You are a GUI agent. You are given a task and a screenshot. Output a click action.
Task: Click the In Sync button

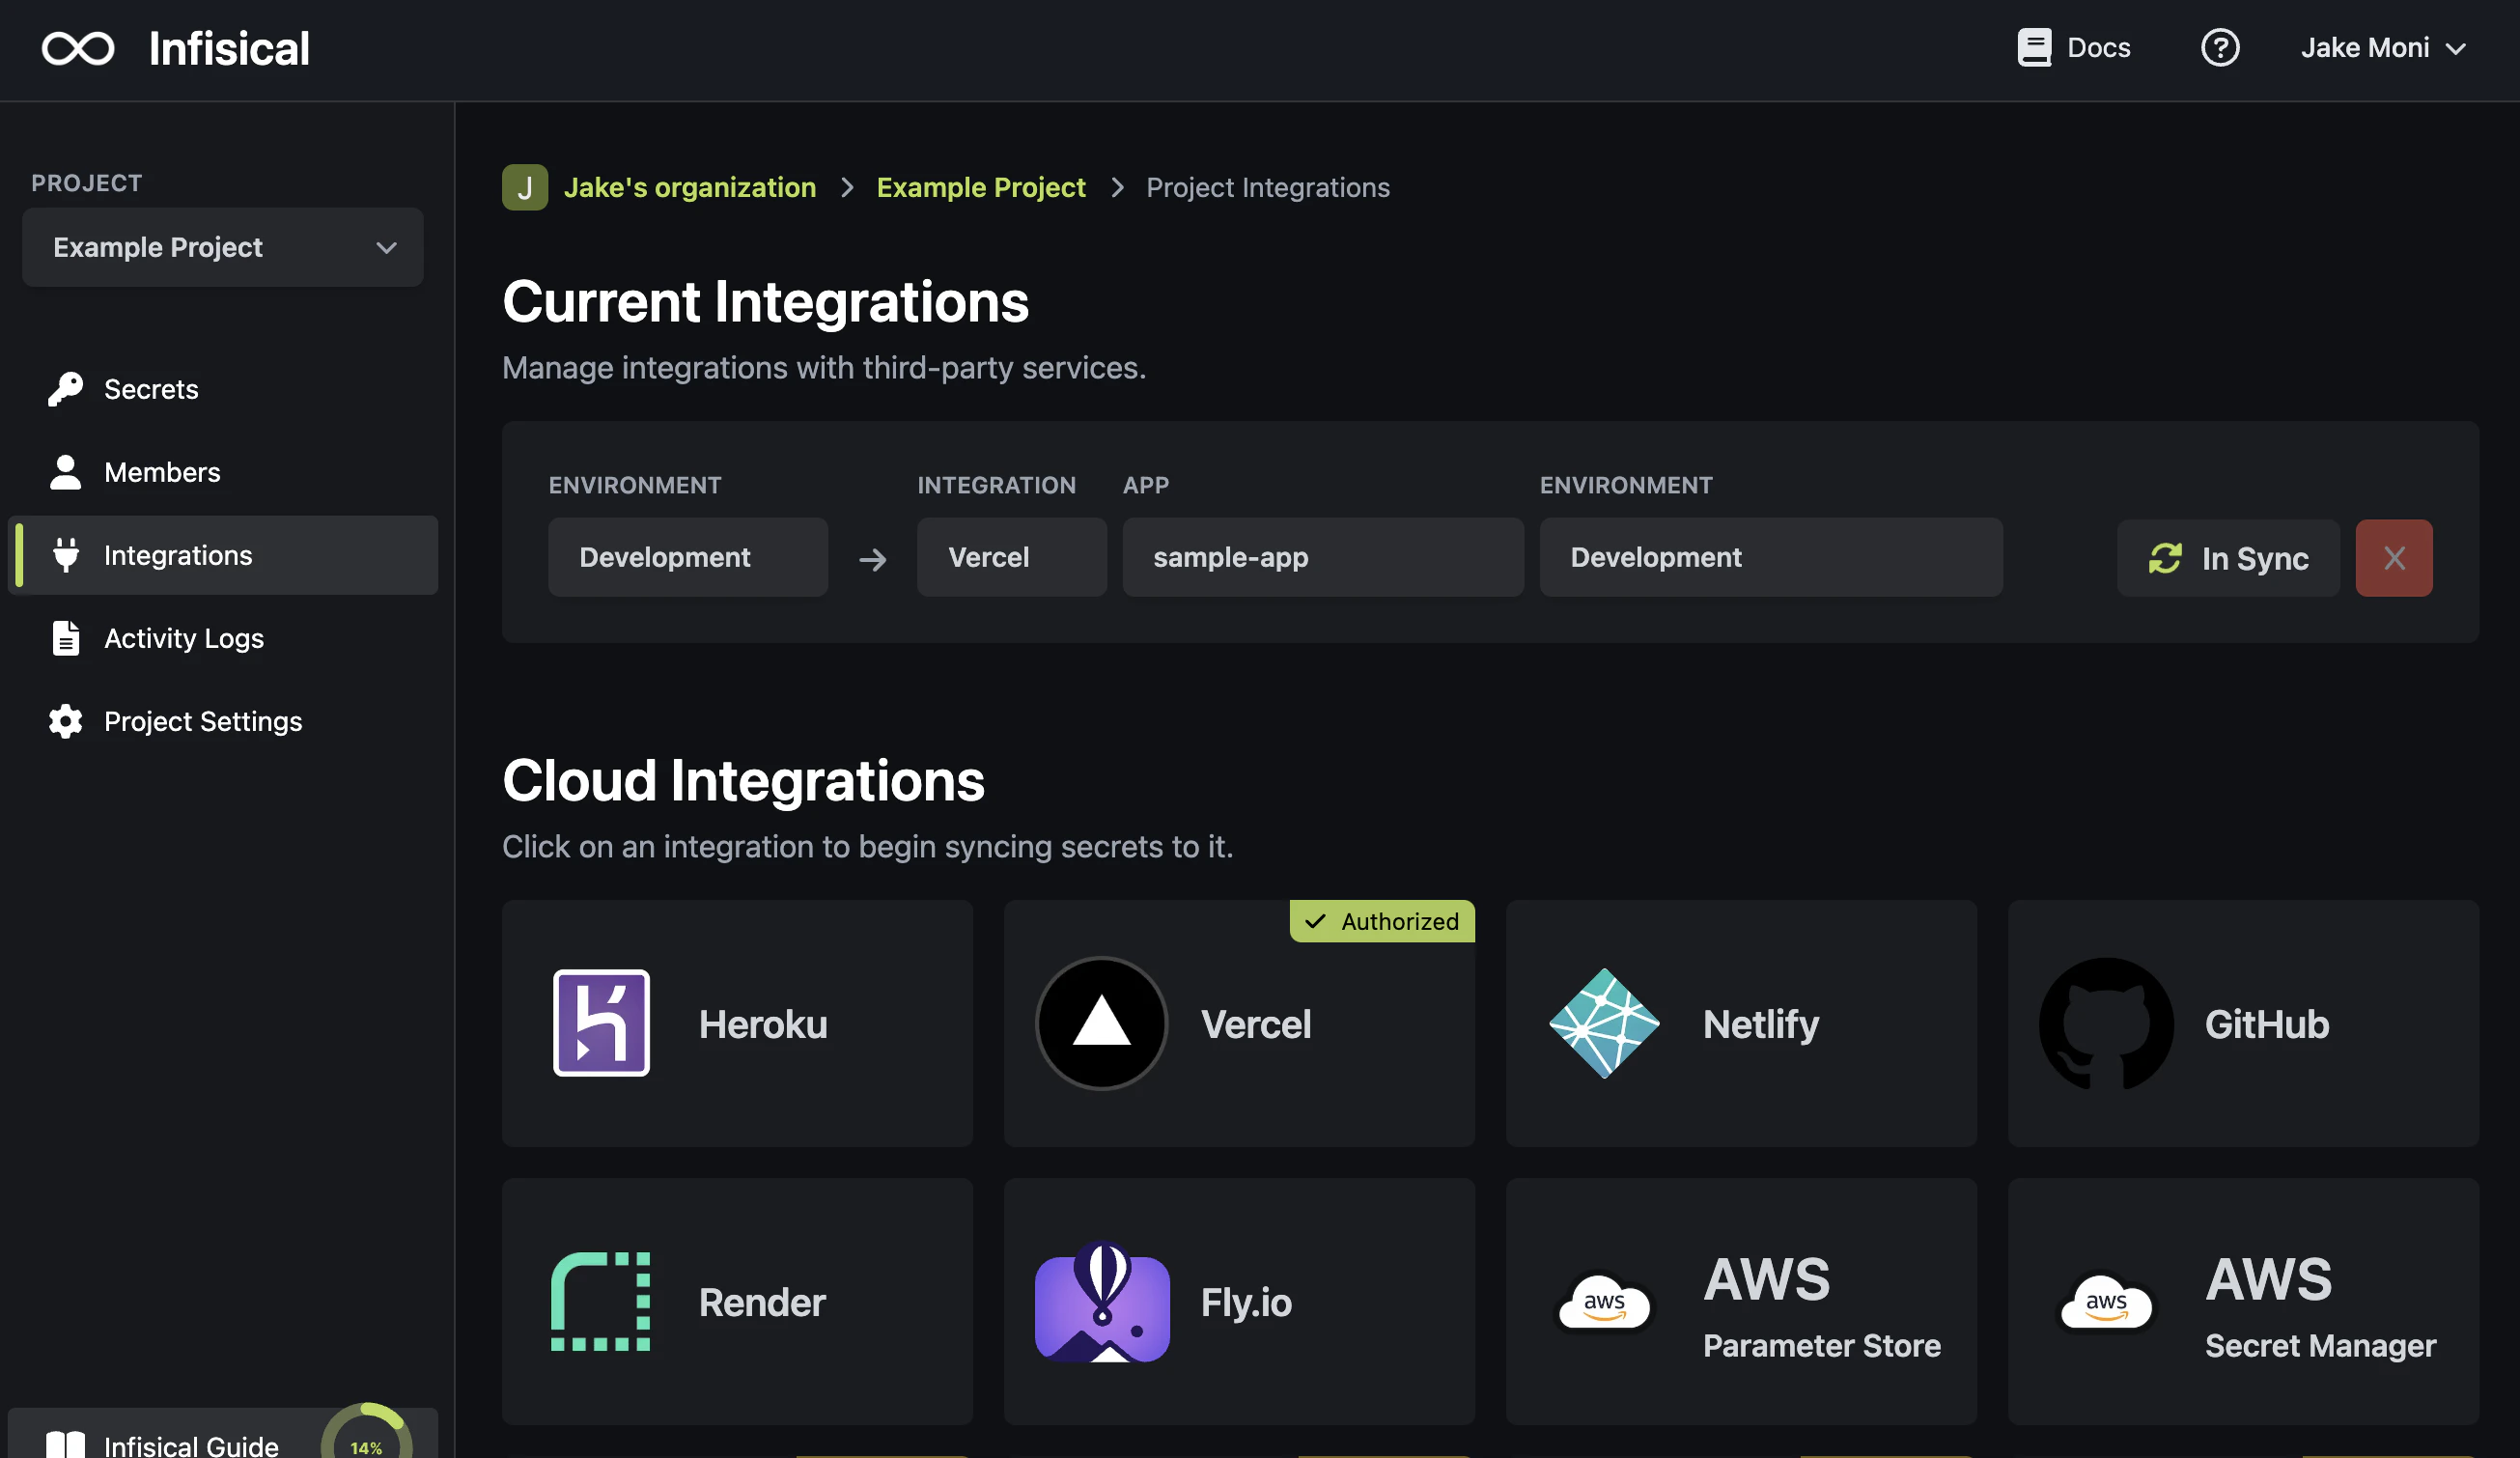[2228, 558]
